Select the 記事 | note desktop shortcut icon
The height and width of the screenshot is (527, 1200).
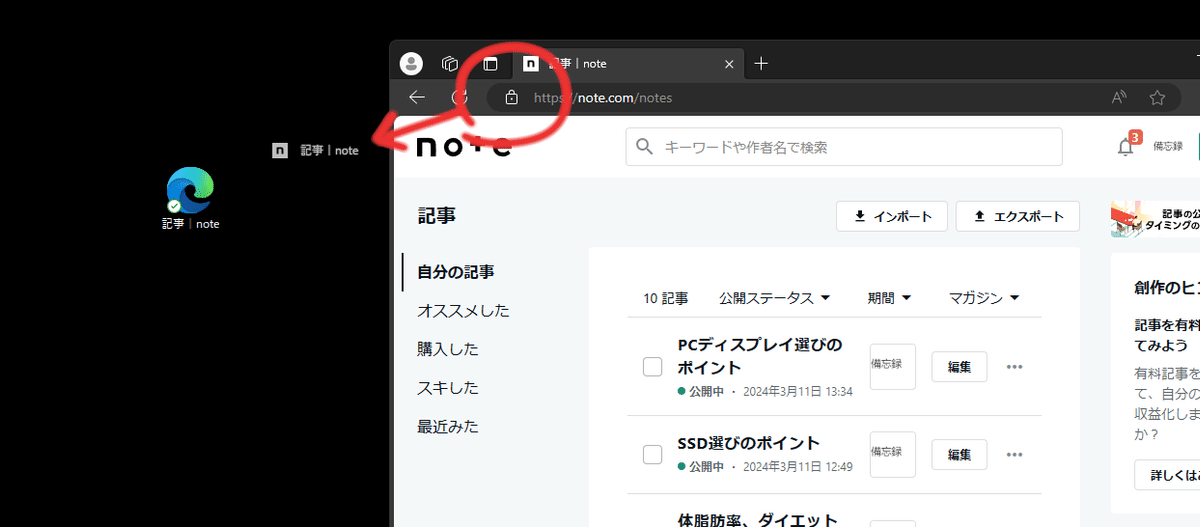pyautogui.click(x=190, y=200)
